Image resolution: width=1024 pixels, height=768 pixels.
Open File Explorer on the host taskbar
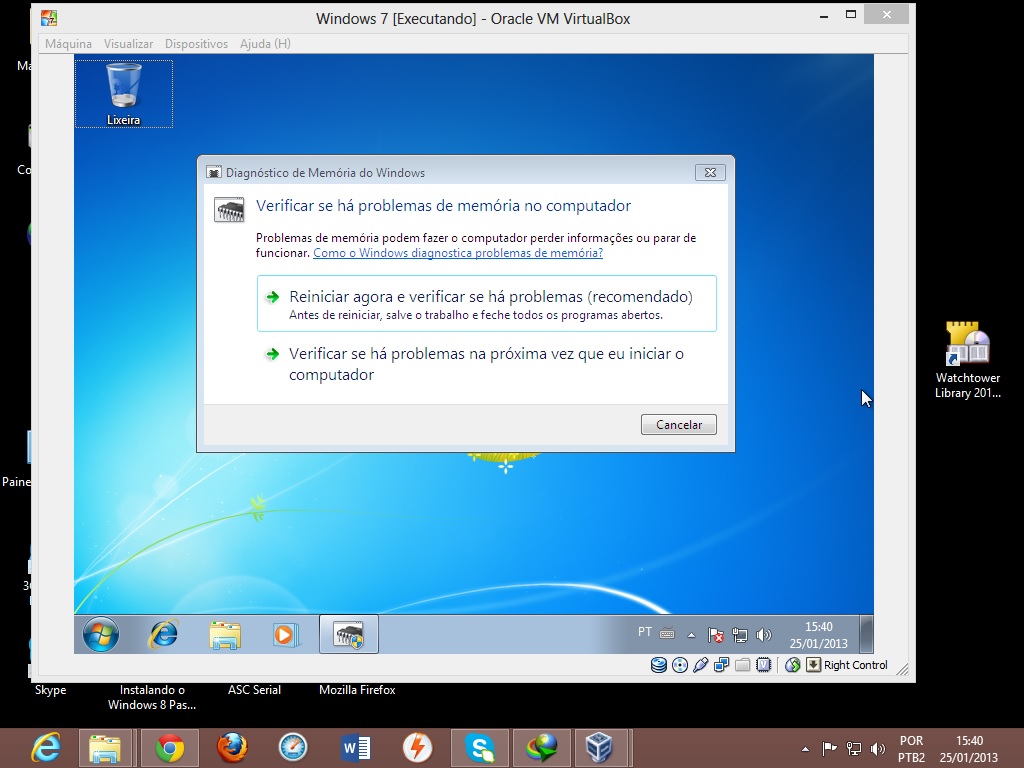pyautogui.click(x=105, y=748)
